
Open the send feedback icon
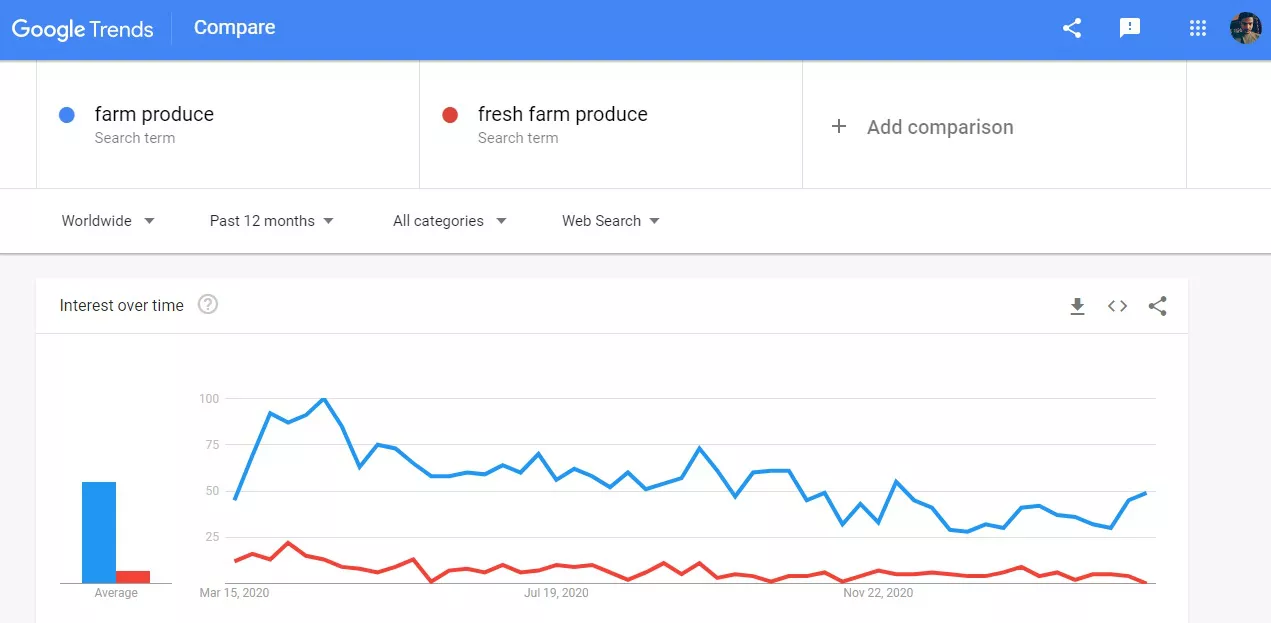(1130, 28)
